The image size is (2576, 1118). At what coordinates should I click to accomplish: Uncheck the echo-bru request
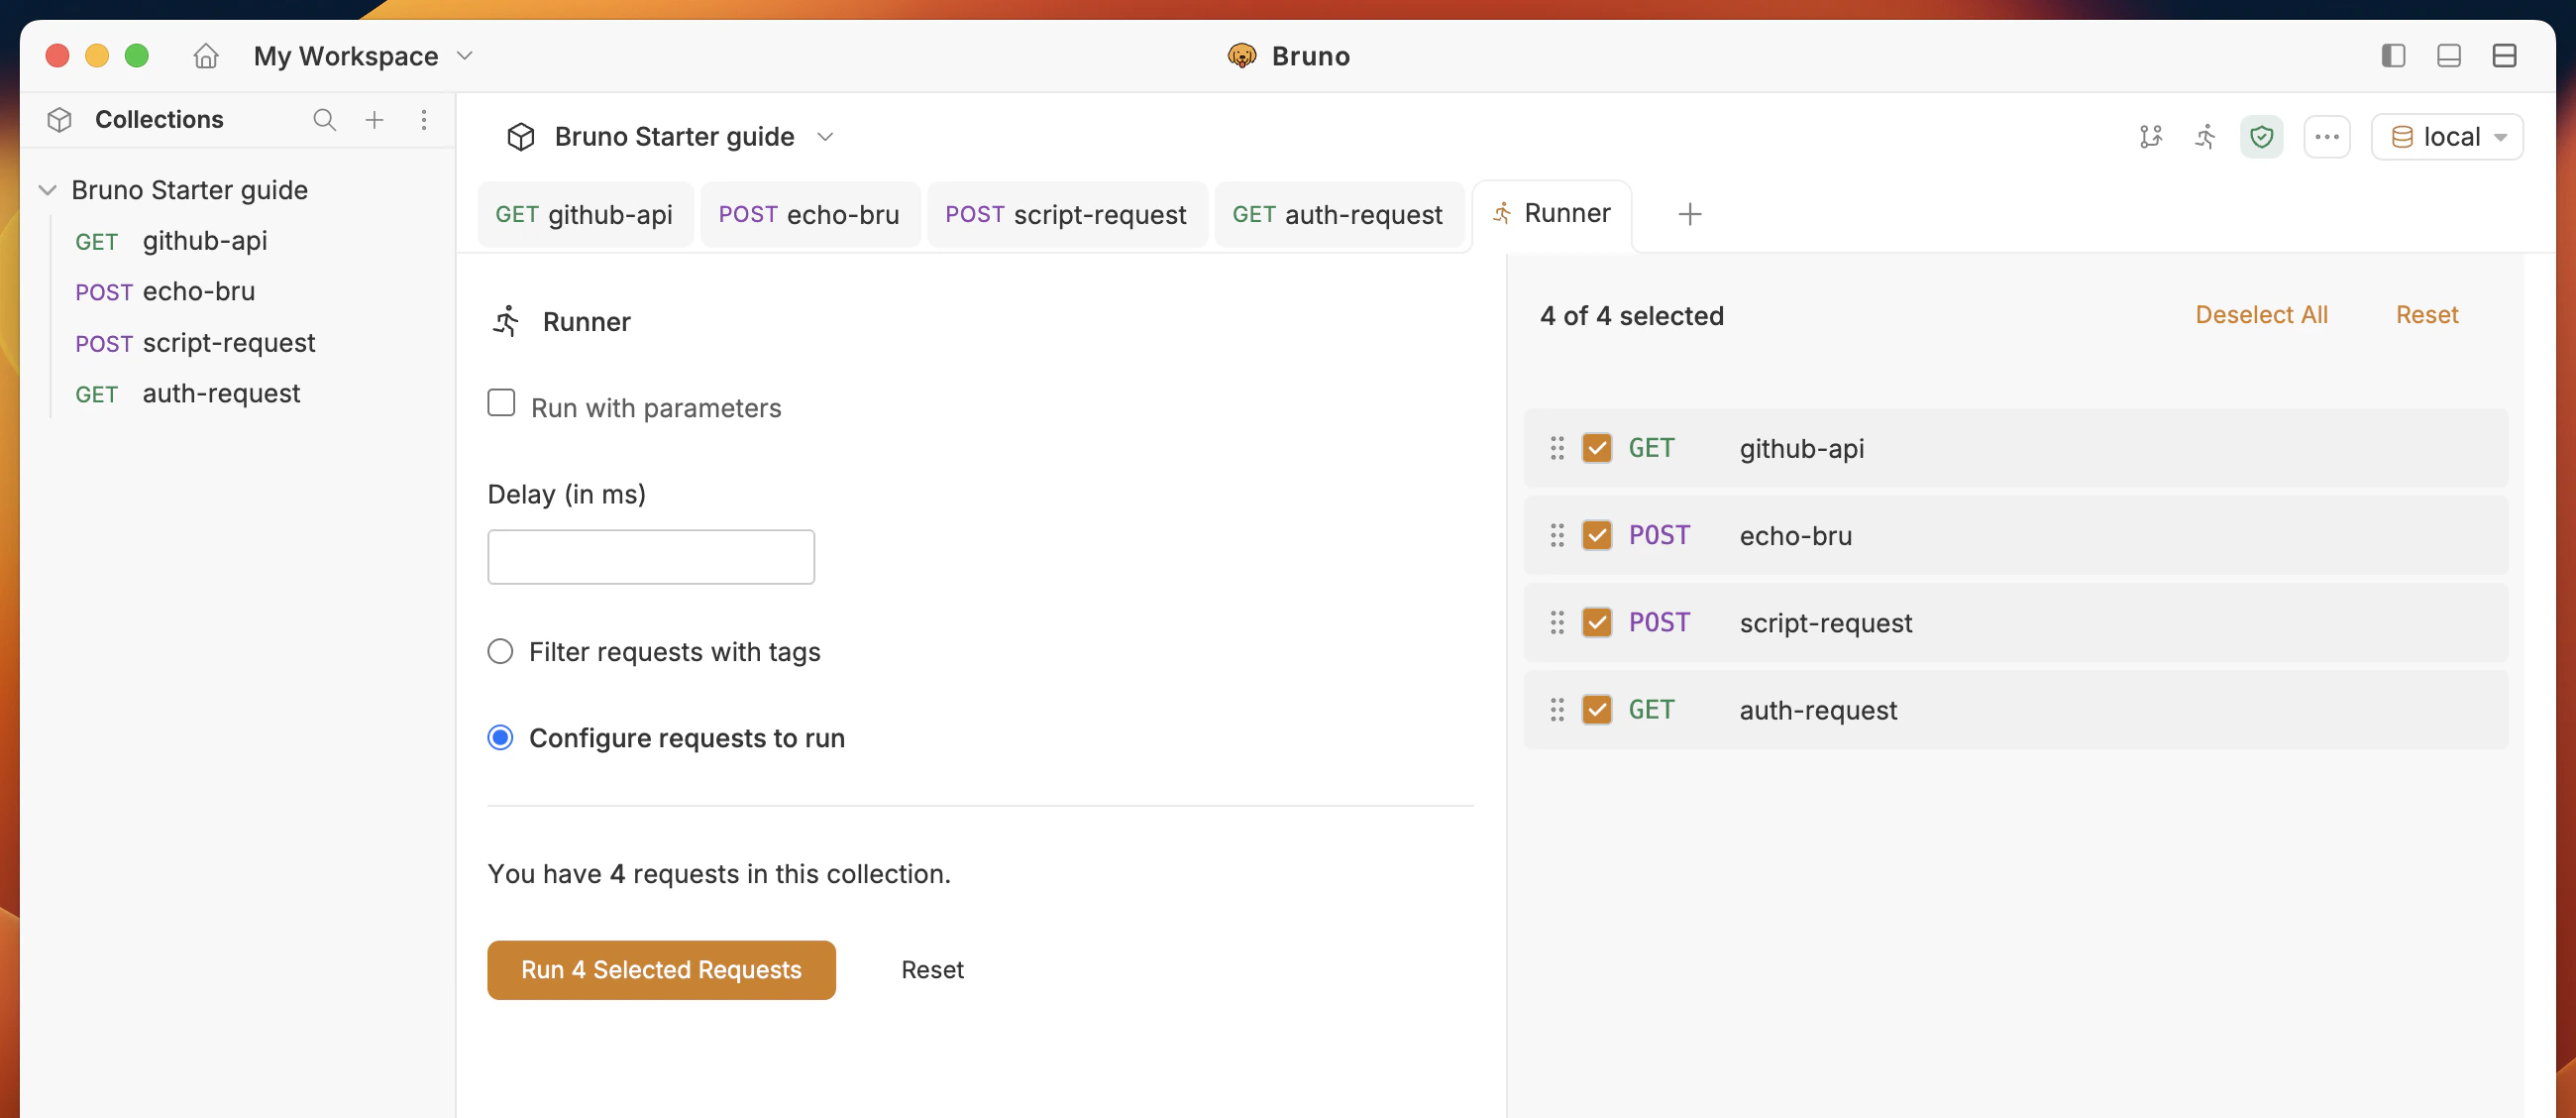[1596, 535]
